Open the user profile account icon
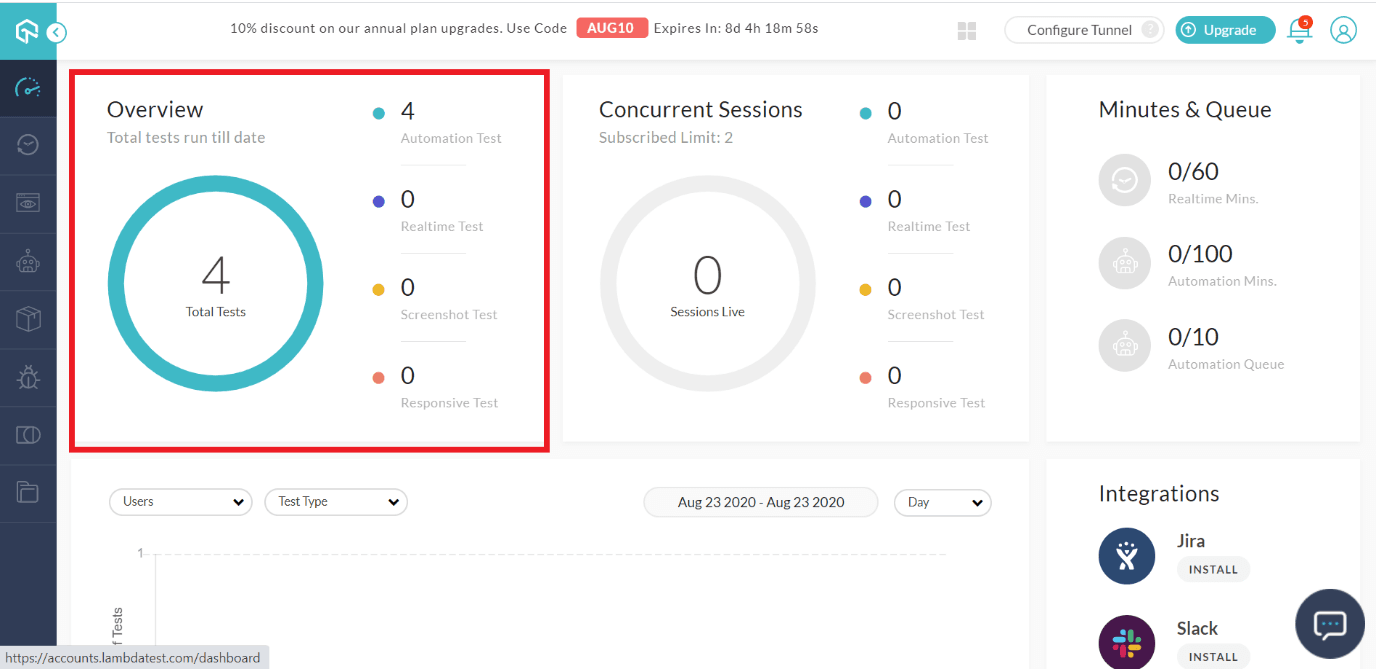The height and width of the screenshot is (669, 1376). point(1343,31)
